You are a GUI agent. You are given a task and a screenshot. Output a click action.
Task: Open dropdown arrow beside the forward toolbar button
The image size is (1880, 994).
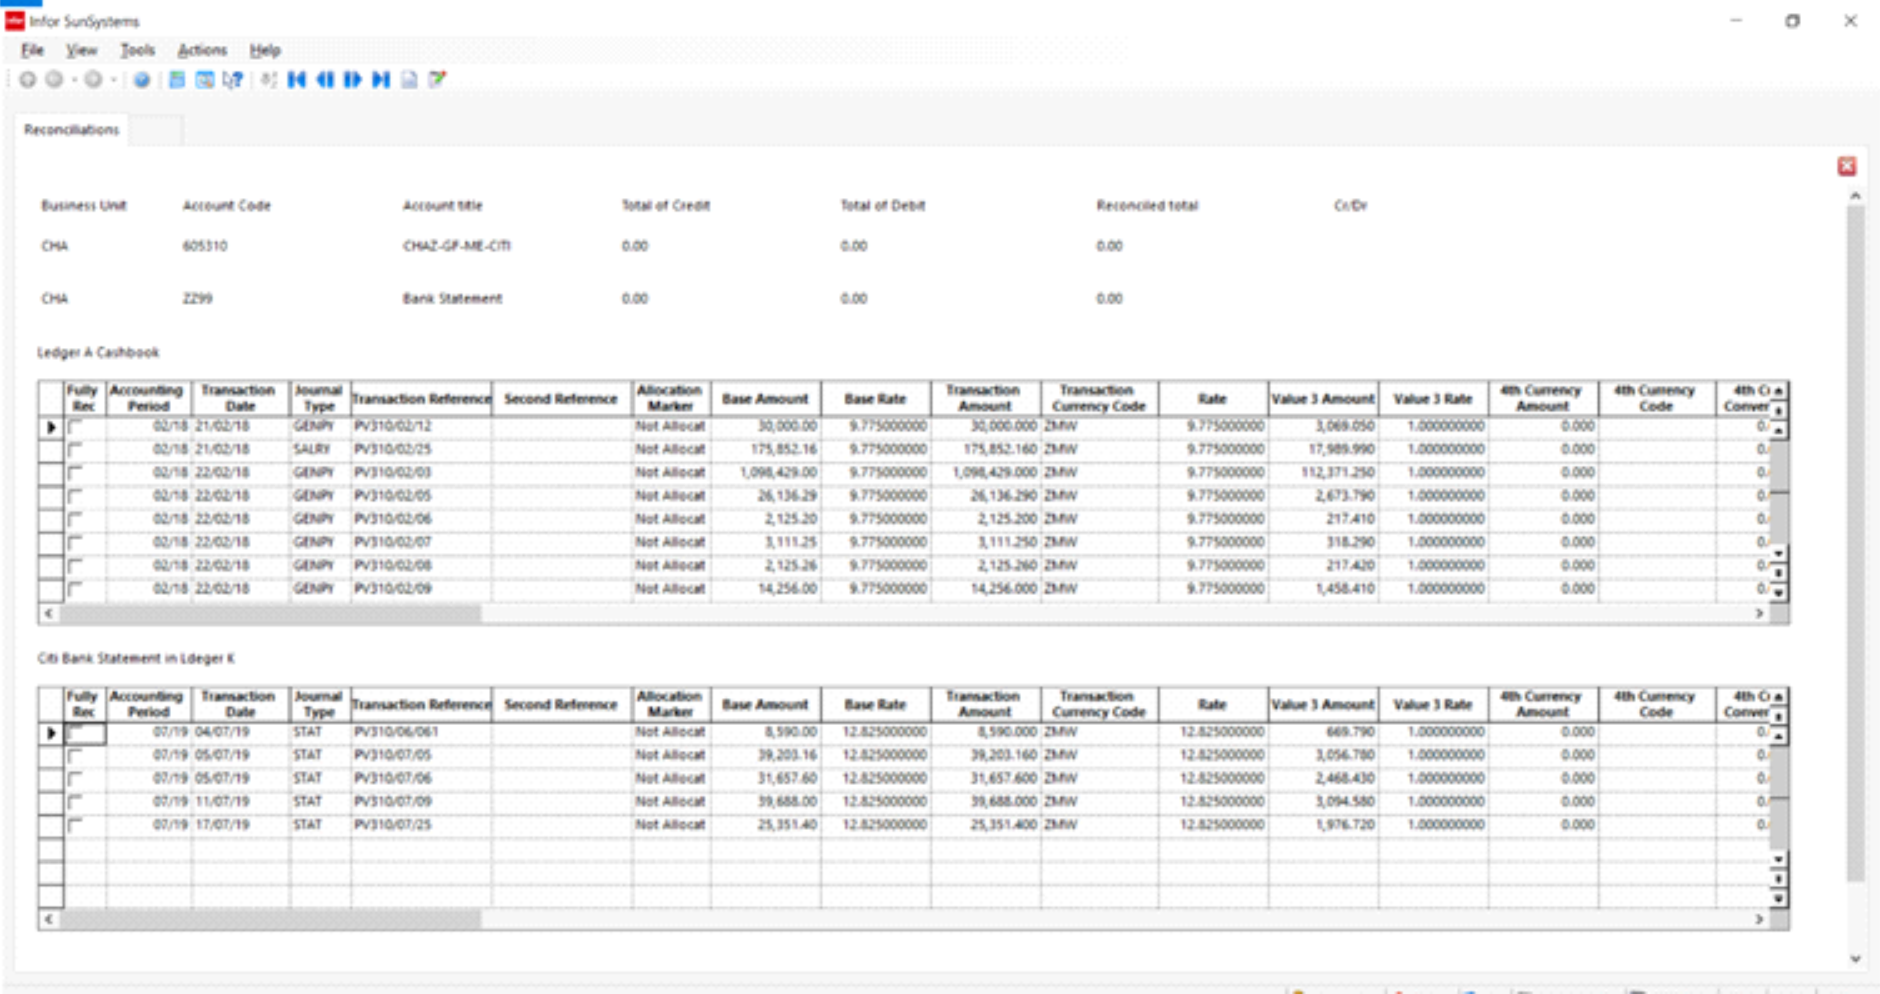click(113, 80)
